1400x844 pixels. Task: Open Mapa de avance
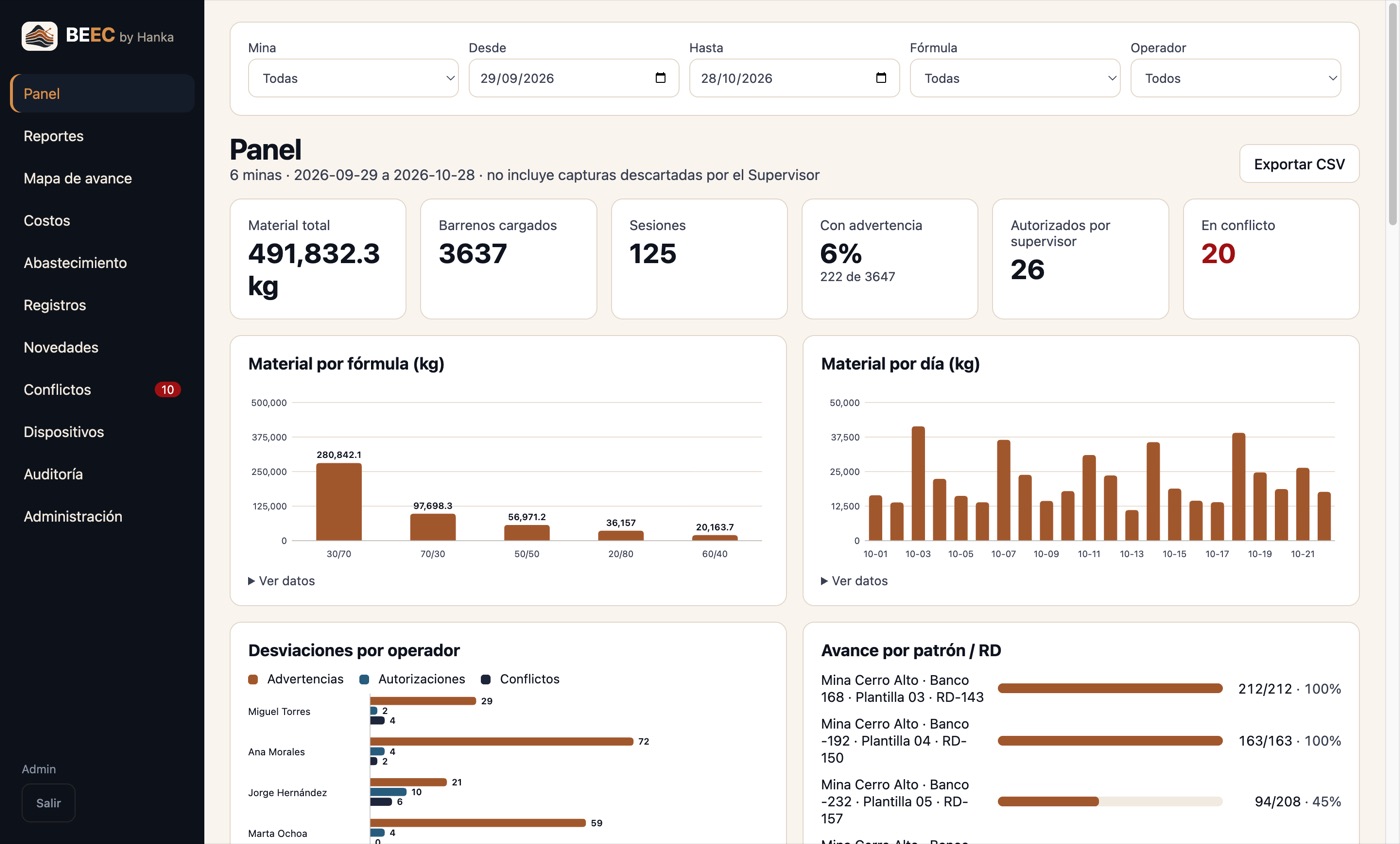[102, 178]
